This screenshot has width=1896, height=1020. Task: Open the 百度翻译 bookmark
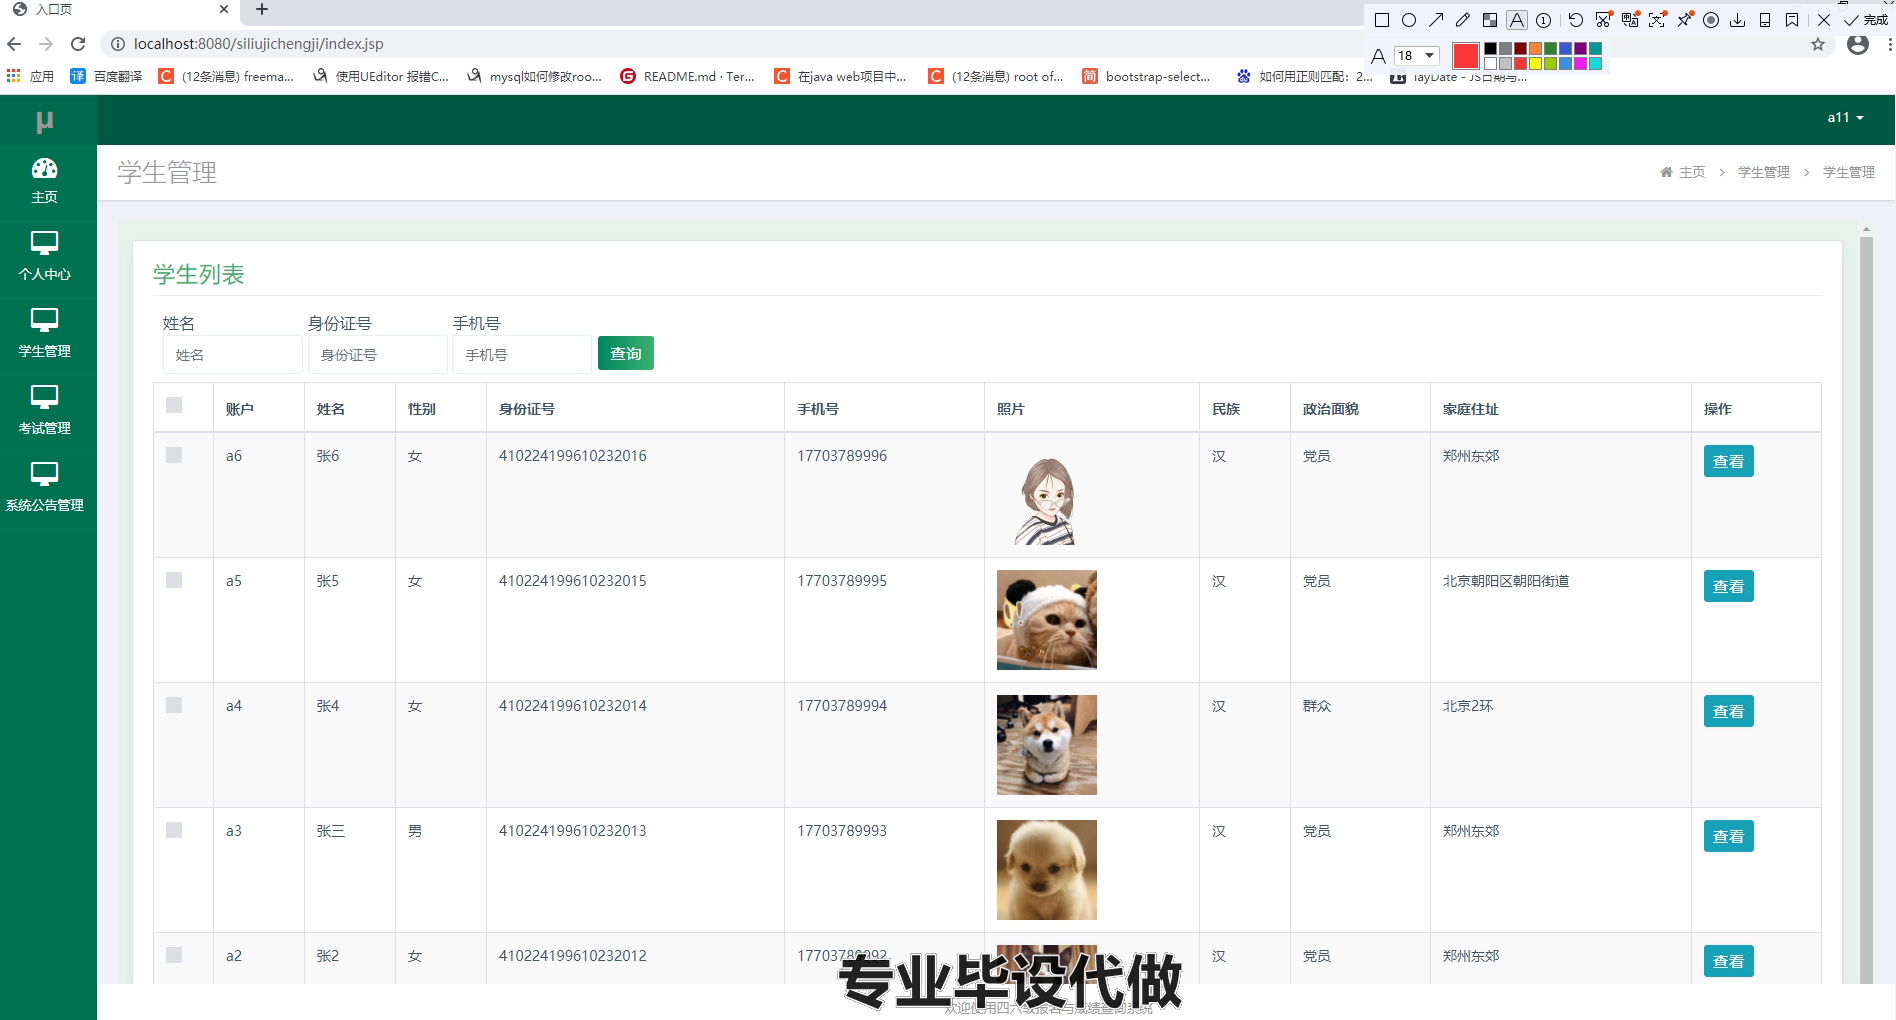click(x=106, y=76)
